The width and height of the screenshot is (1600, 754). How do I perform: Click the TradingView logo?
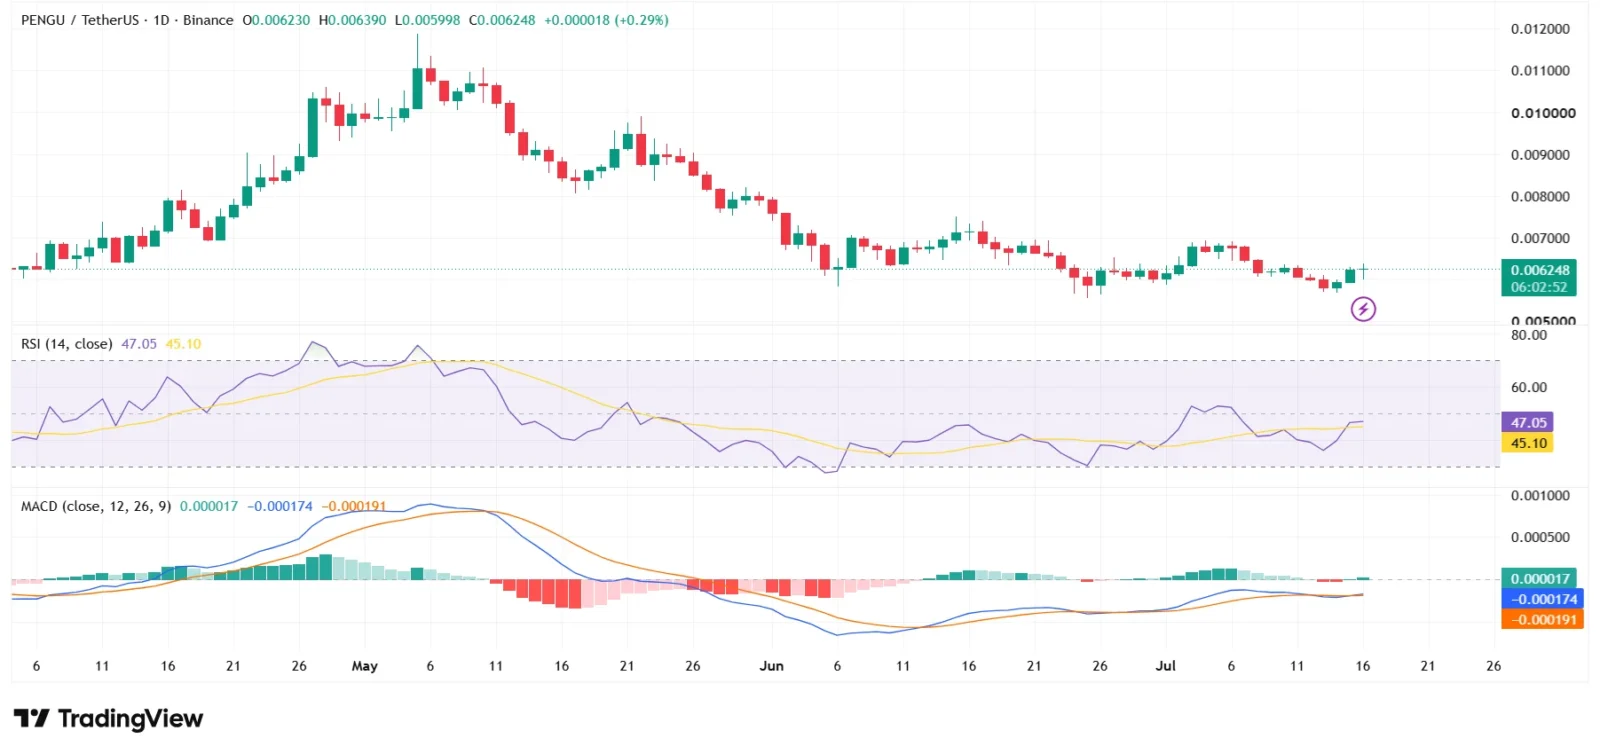(x=108, y=718)
